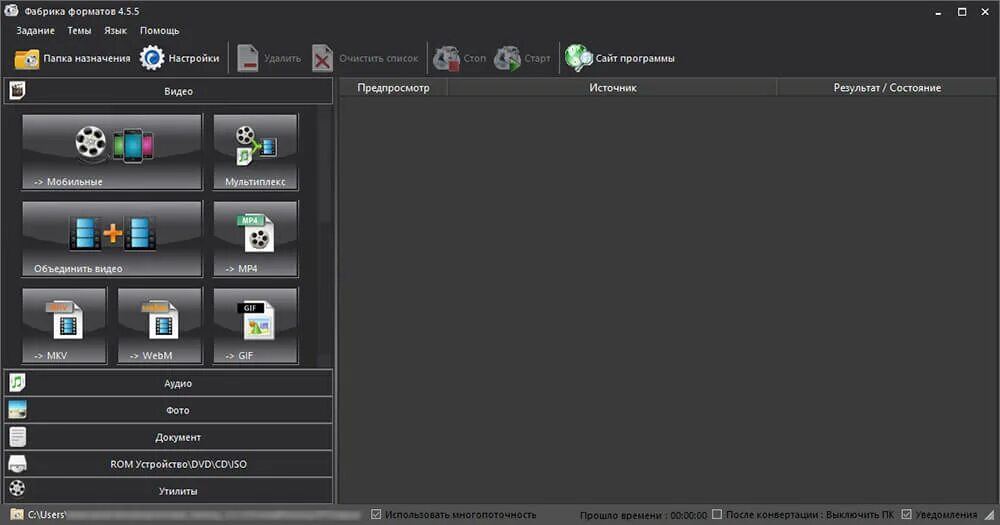The image size is (1000, 525).
Task: Open the Язык menu
Action: click(x=115, y=31)
